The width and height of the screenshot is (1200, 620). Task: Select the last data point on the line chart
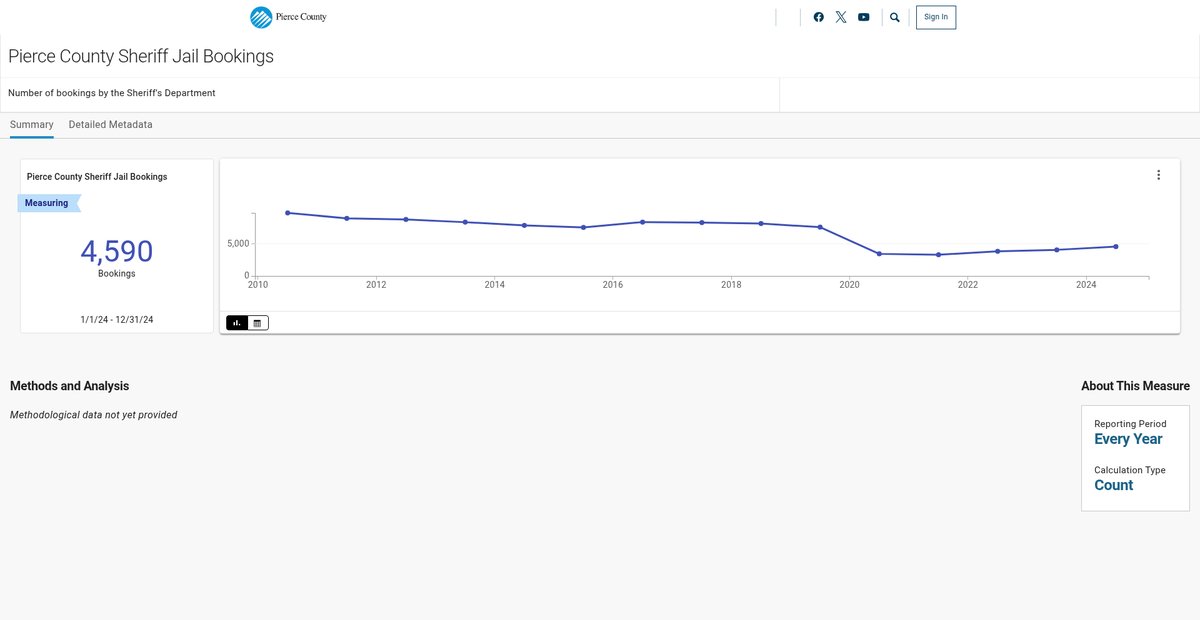1115,246
